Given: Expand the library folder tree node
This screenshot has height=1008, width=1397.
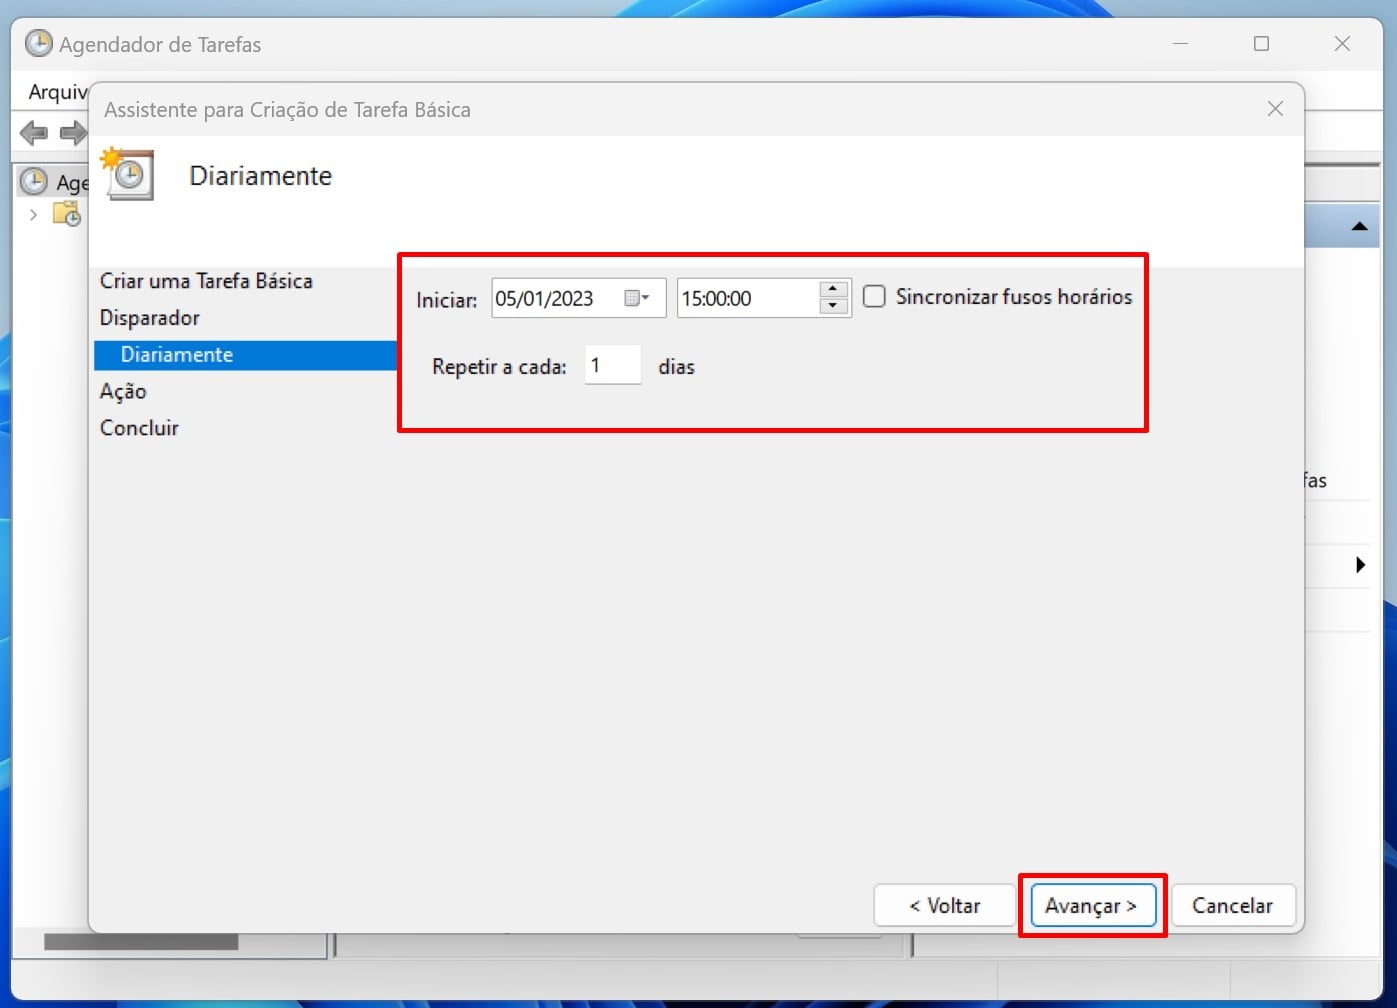Looking at the screenshot, I should pos(33,214).
